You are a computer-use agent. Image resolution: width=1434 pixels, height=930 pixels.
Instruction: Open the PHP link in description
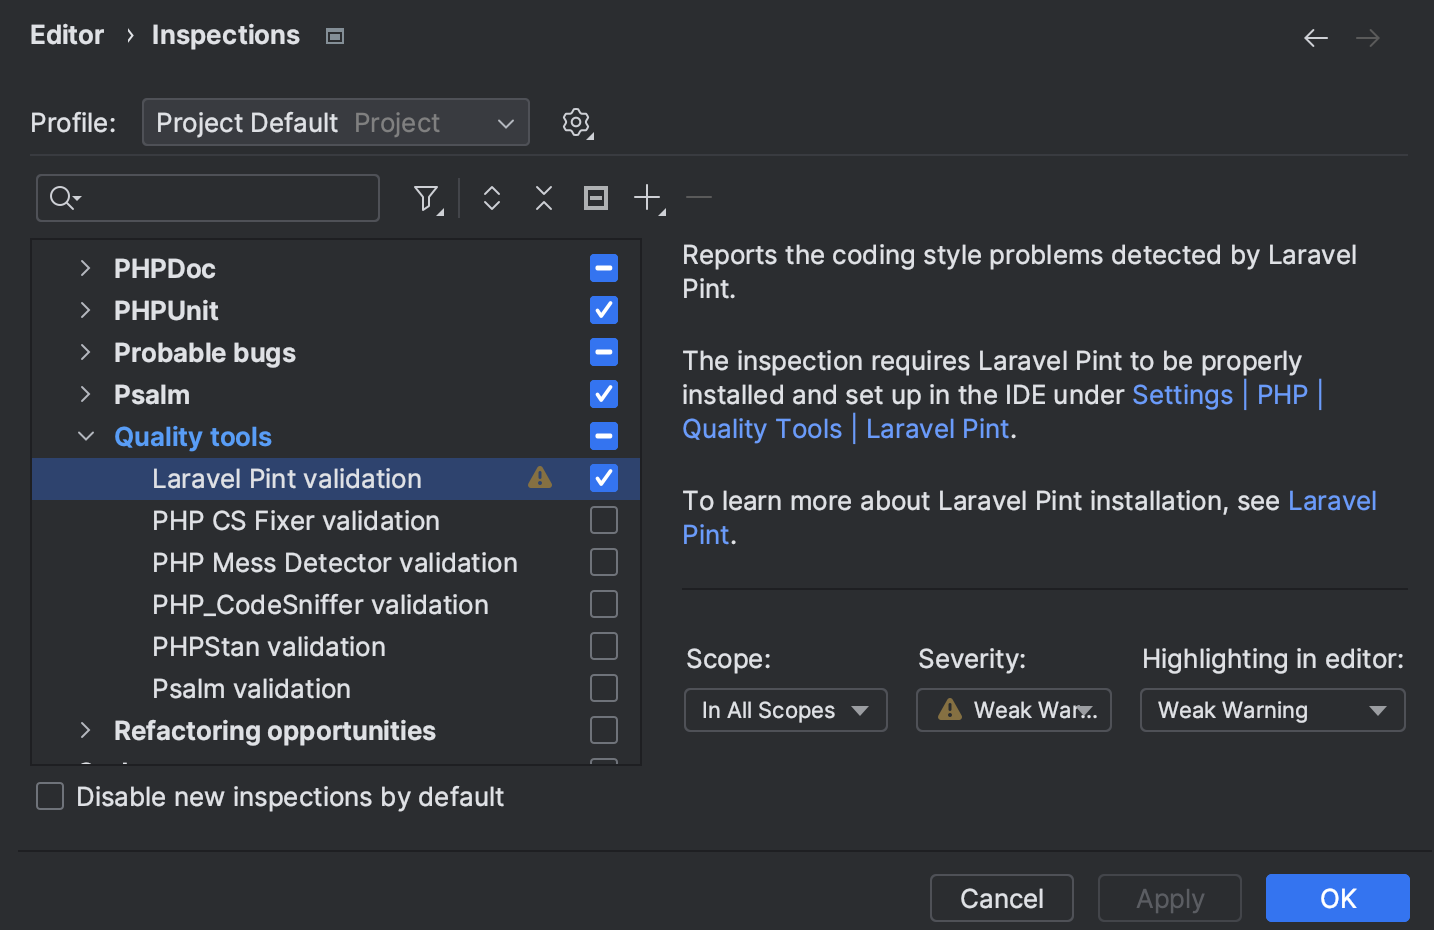click(1283, 395)
